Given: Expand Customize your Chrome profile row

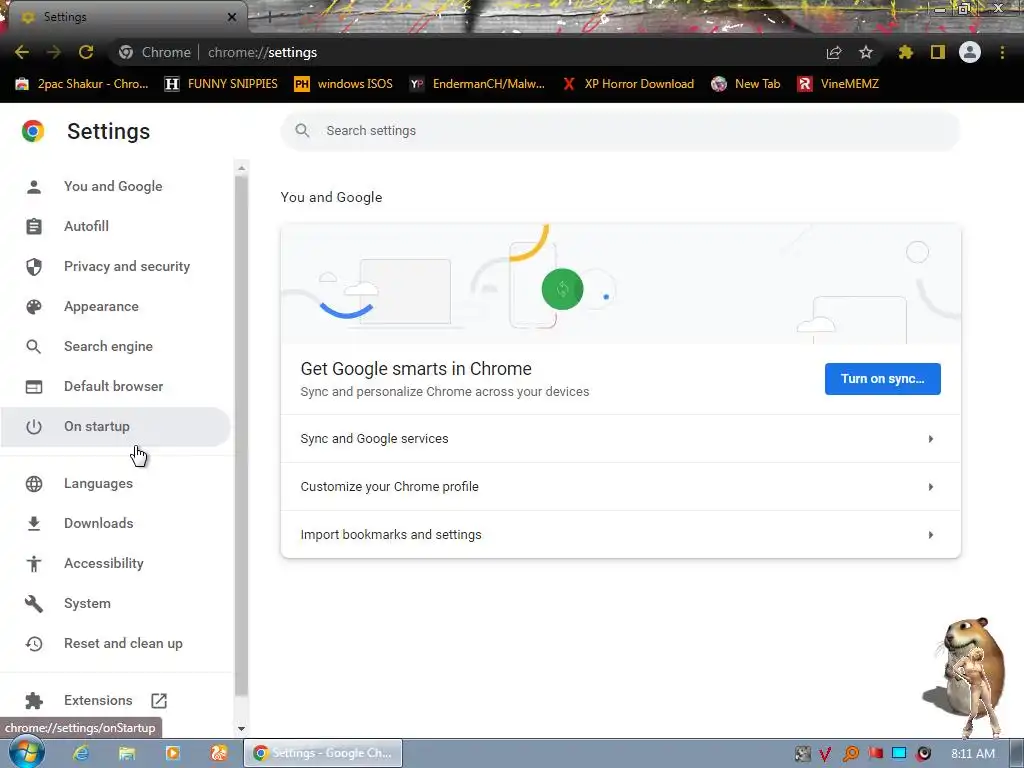Looking at the screenshot, I should click(620, 487).
